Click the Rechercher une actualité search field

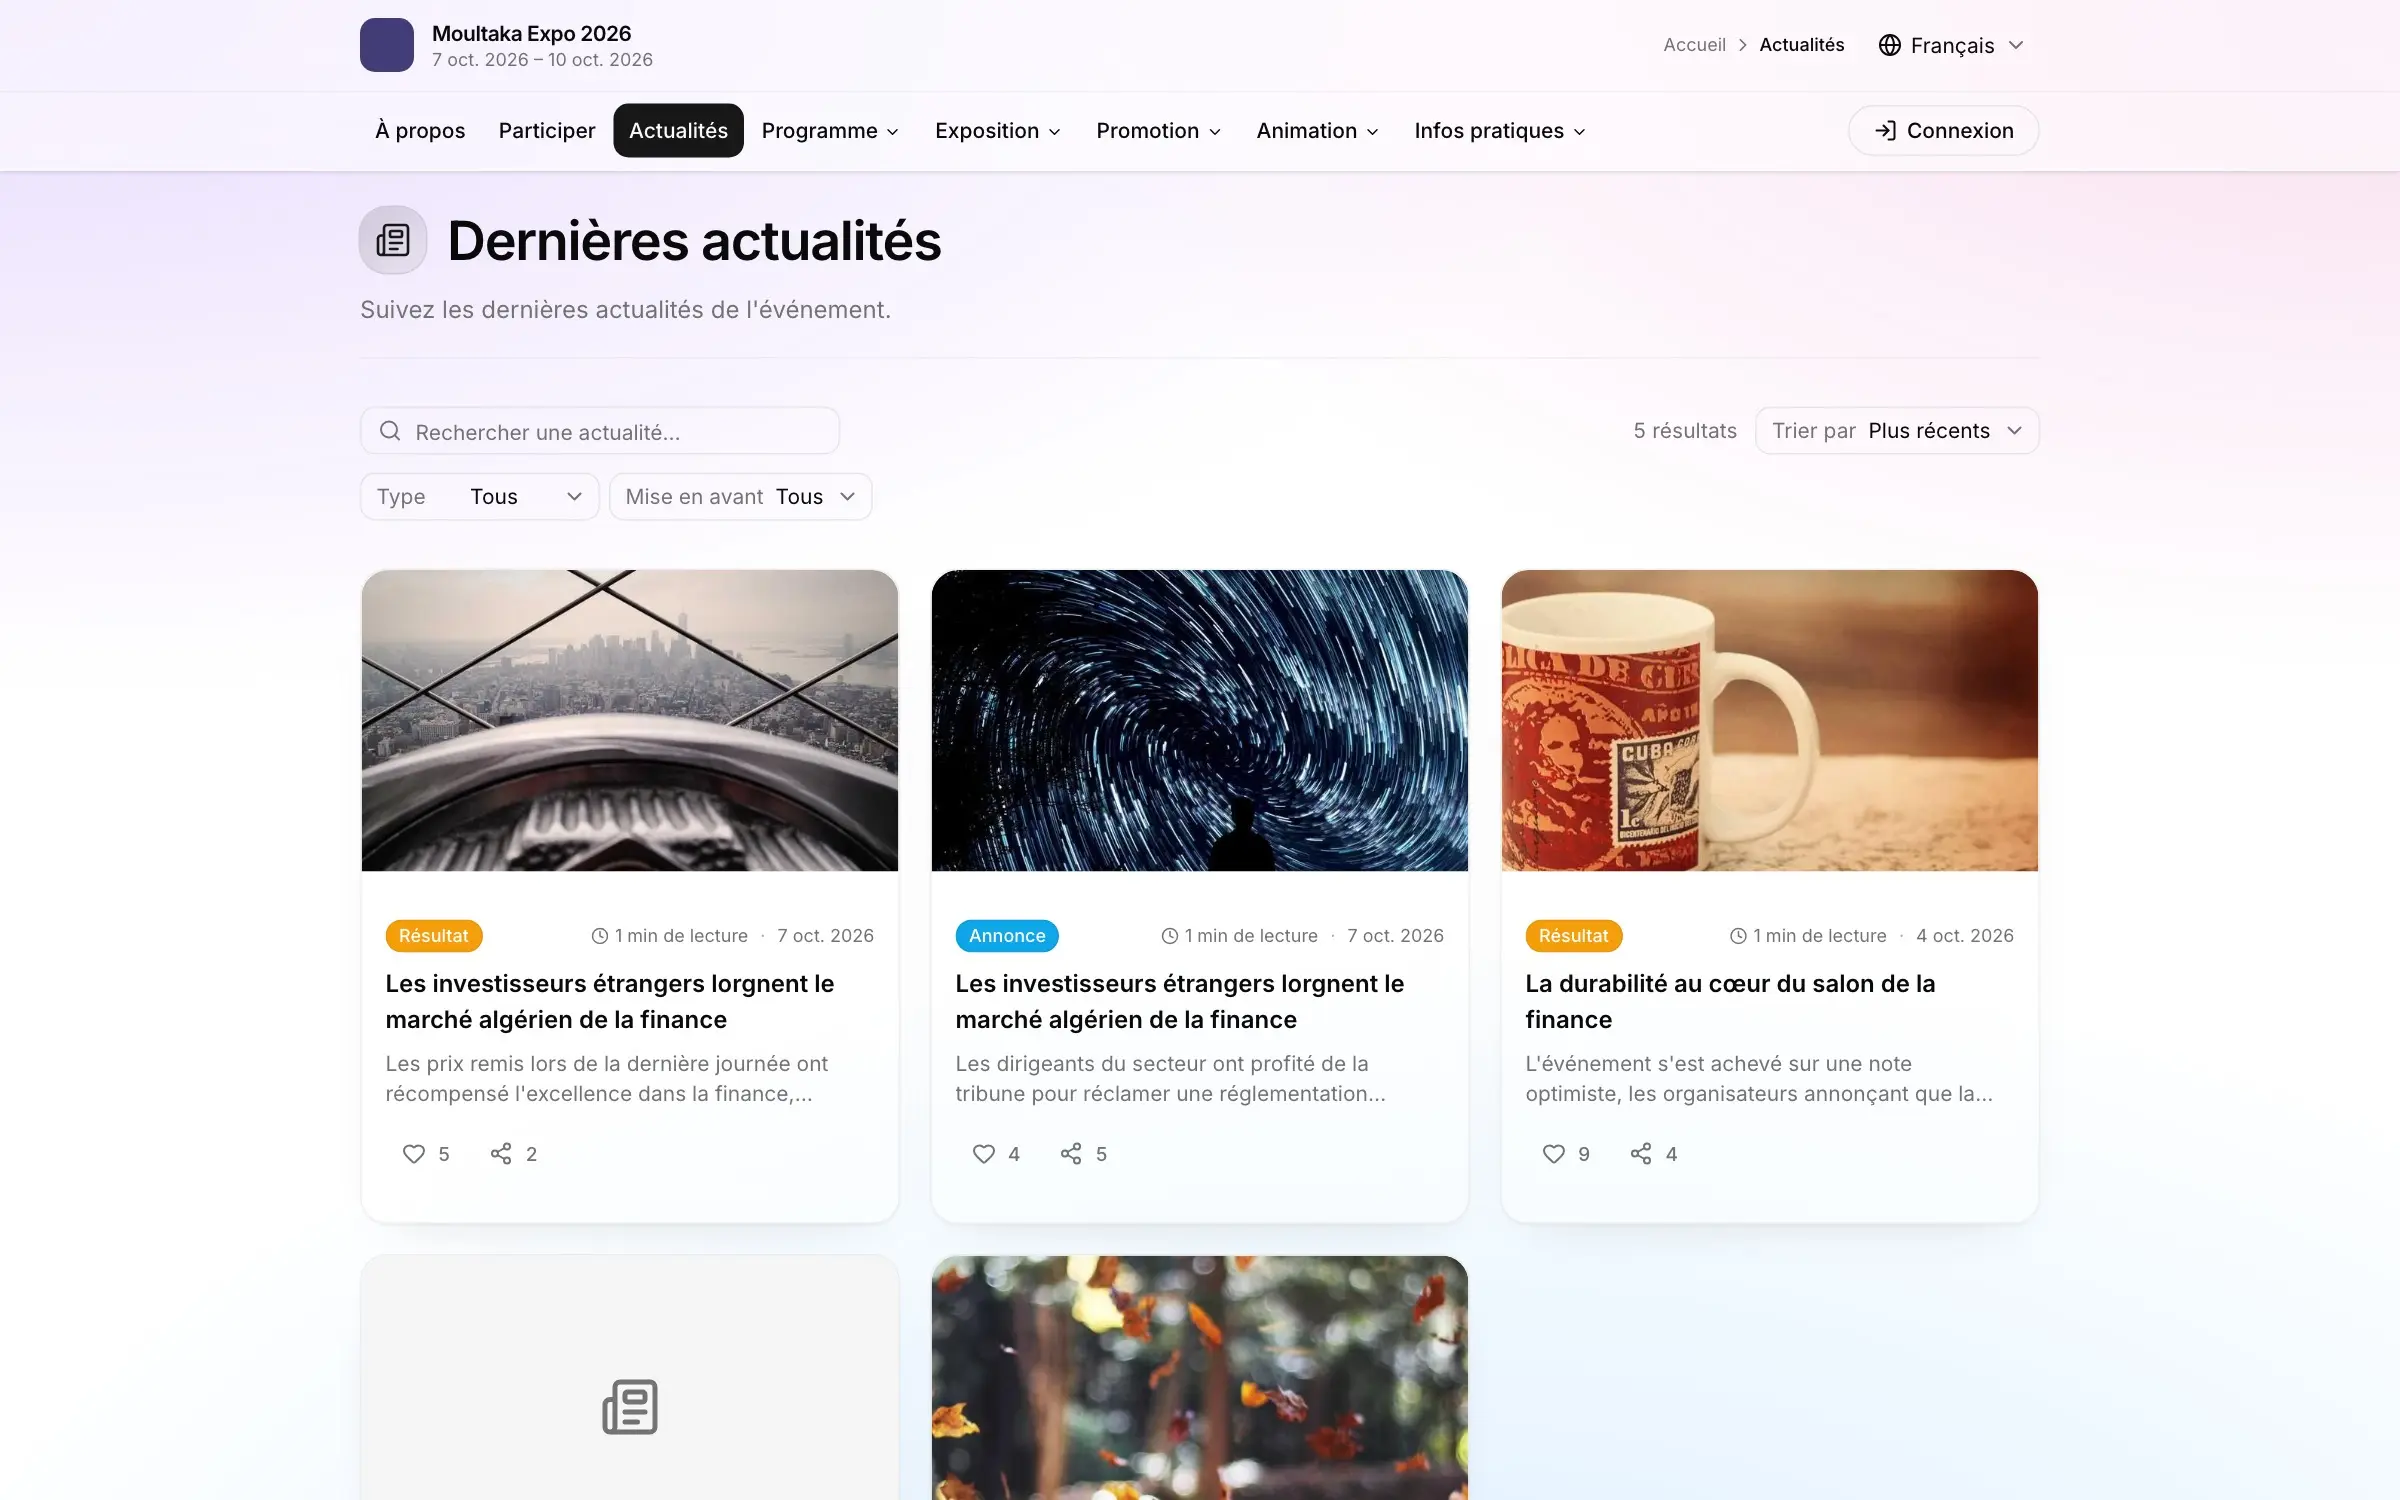click(x=599, y=431)
